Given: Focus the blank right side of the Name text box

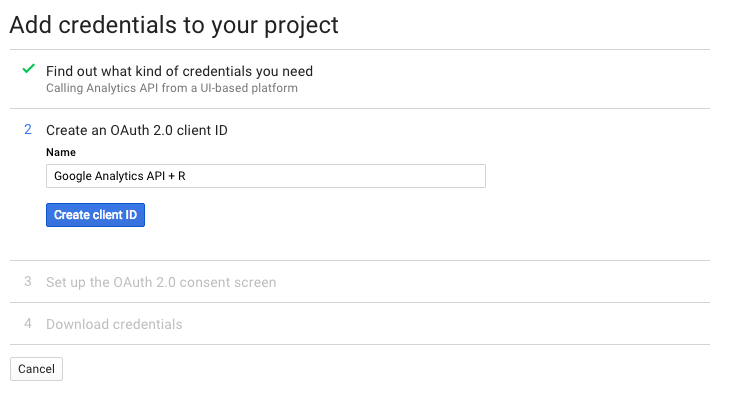Looking at the screenshot, I should pyautogui.click(x=337, y=176).
